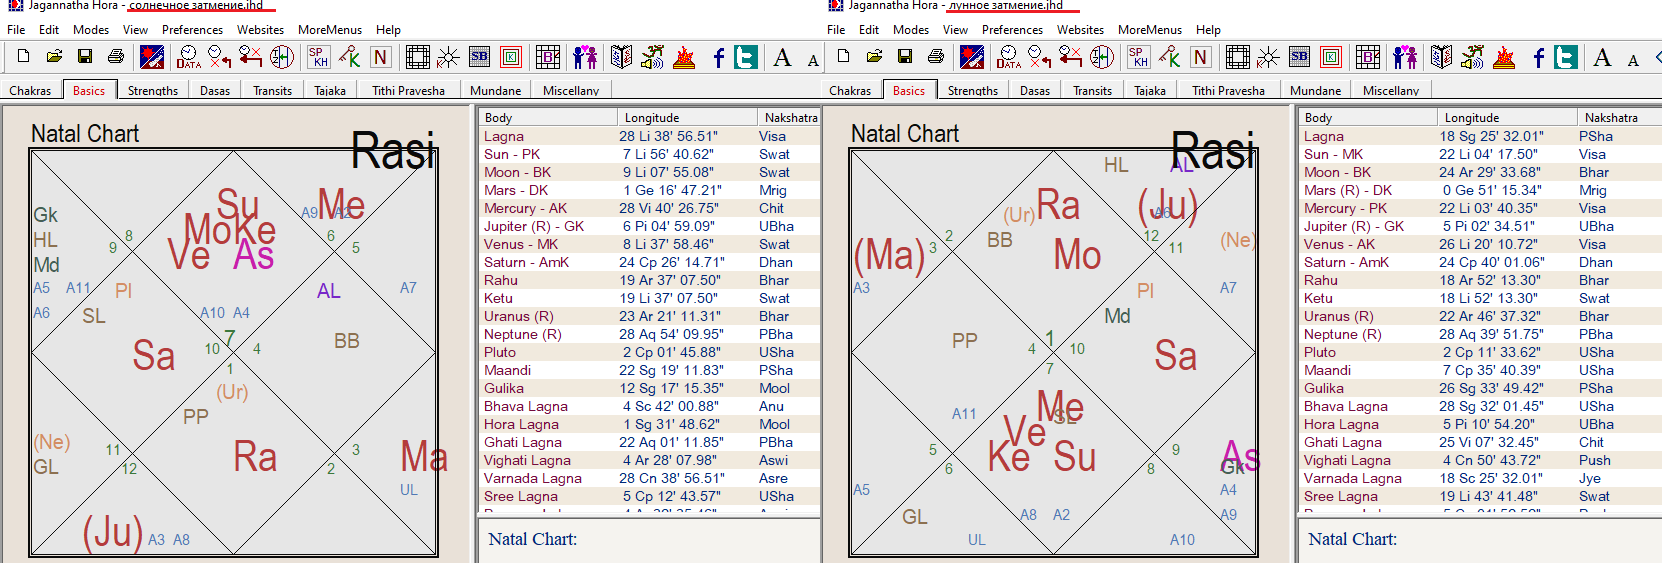
Task: Switch to Dasas tab in солнечное затмение window
Action: pyautogui.click(x=215, y=90)
